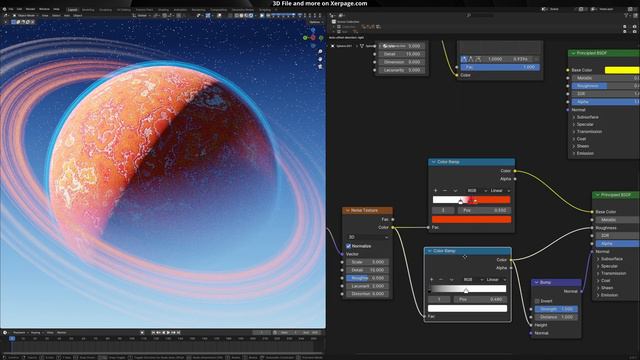Toggle camera view icon in the viewport

click(320, 66)
